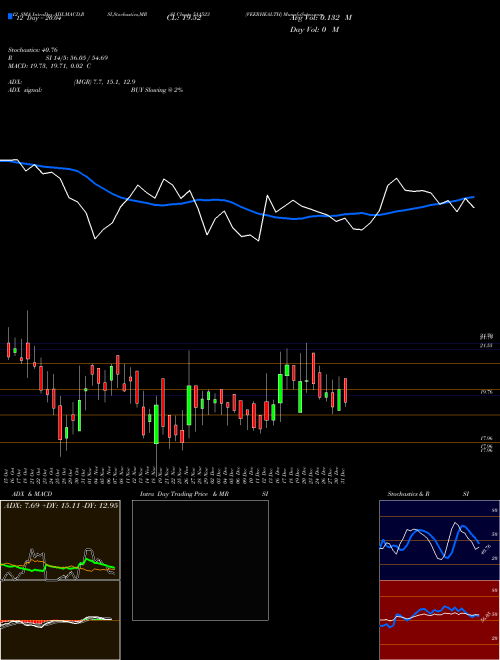Click the ADX signal: label
500x660 pixels.
pos(24,90)
